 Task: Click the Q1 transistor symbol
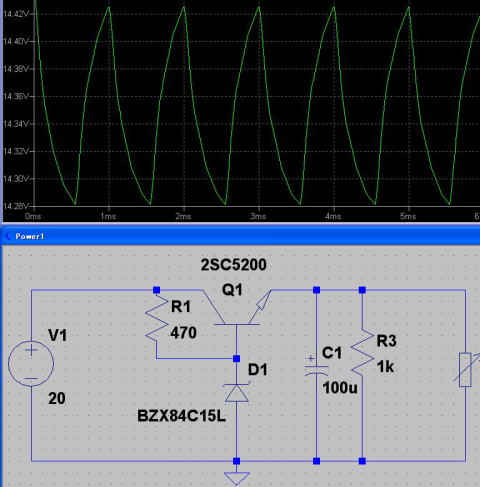[236, 308]
